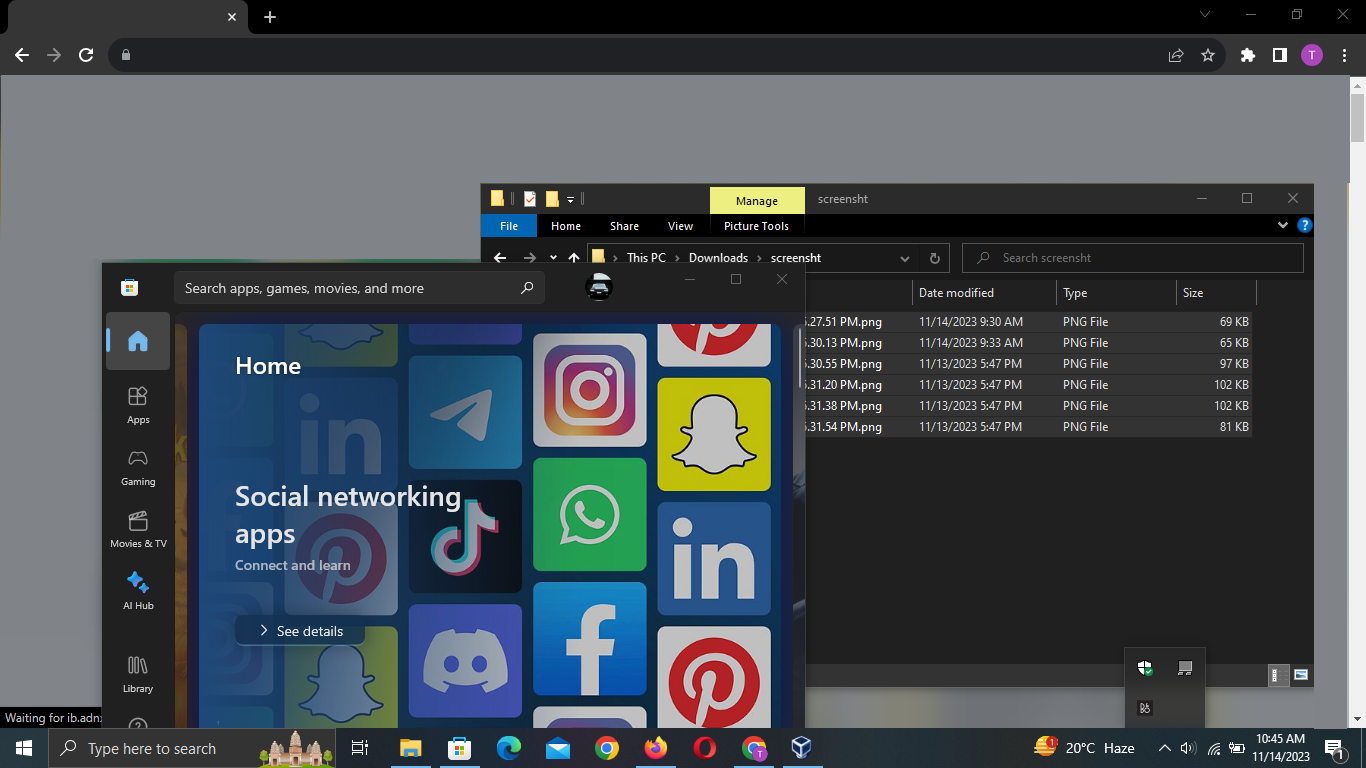Share this page from Chrome address bar
Image resolution: width=1366 pixels, height=768 pixels.
[1176, 55]
